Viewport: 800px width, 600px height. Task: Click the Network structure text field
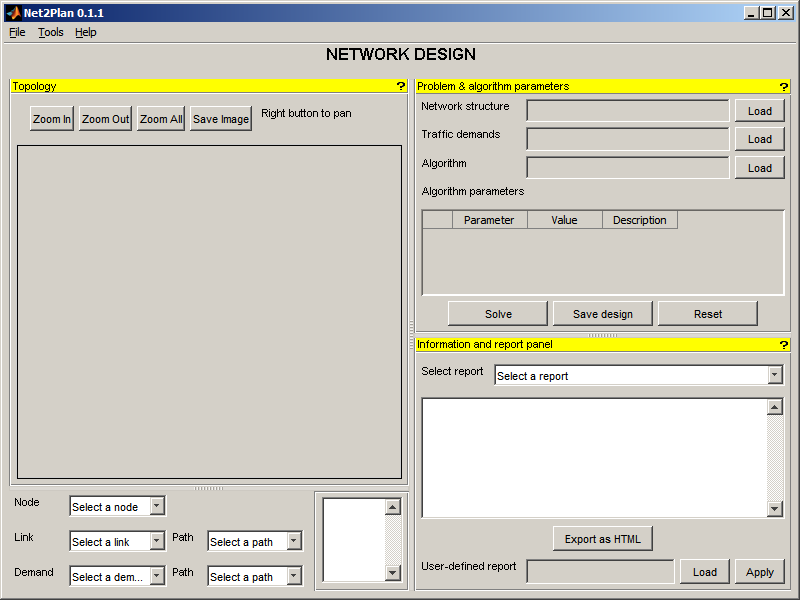[628, 111]
